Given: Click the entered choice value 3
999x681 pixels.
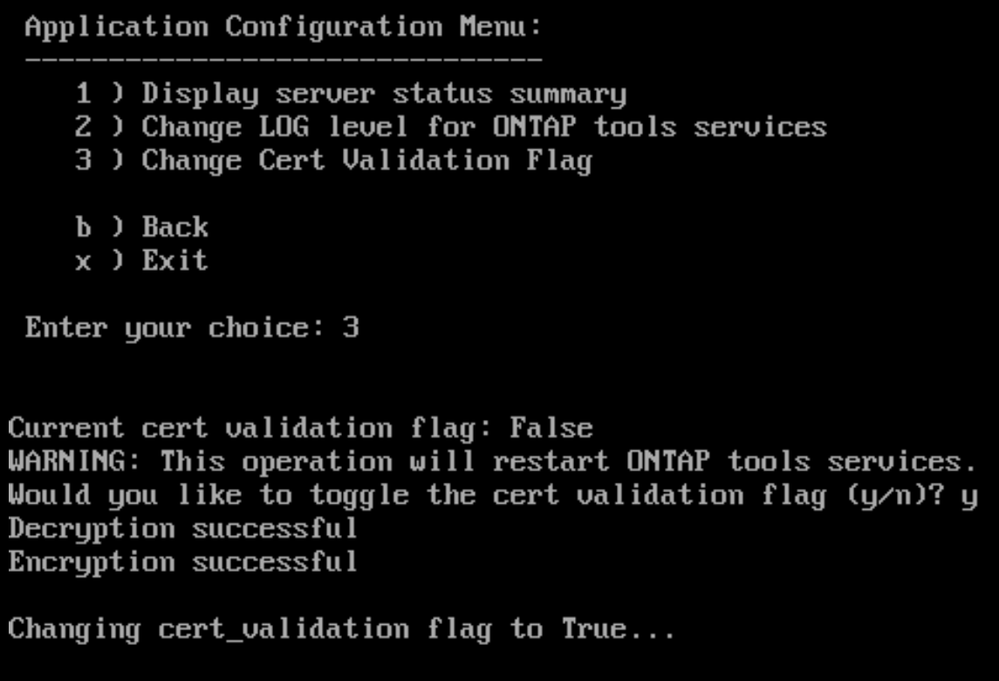Looking at the screenshot, I should [x=350, y=328].
